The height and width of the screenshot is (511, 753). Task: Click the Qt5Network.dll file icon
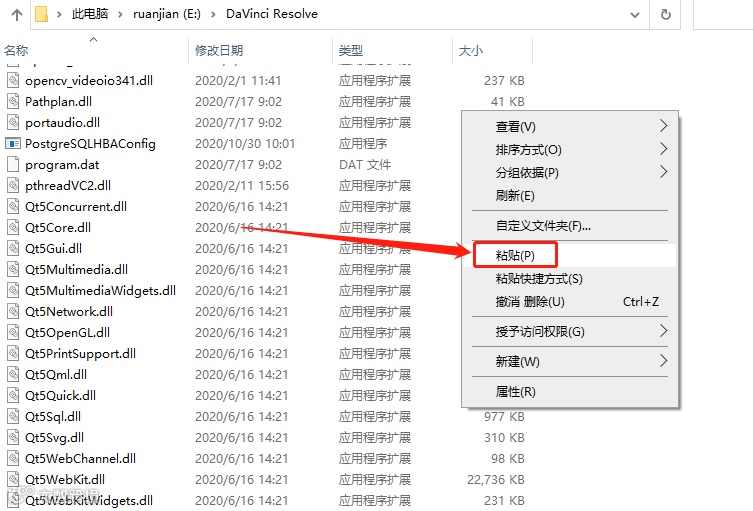[13, 311]
